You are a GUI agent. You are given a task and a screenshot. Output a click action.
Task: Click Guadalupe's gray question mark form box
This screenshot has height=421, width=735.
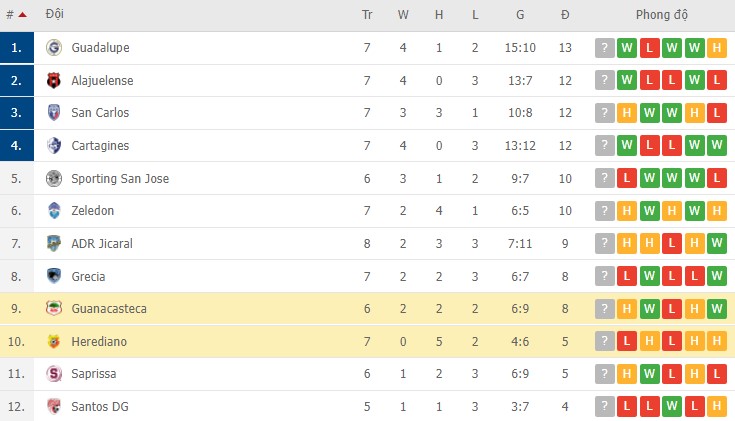point(604,48)
